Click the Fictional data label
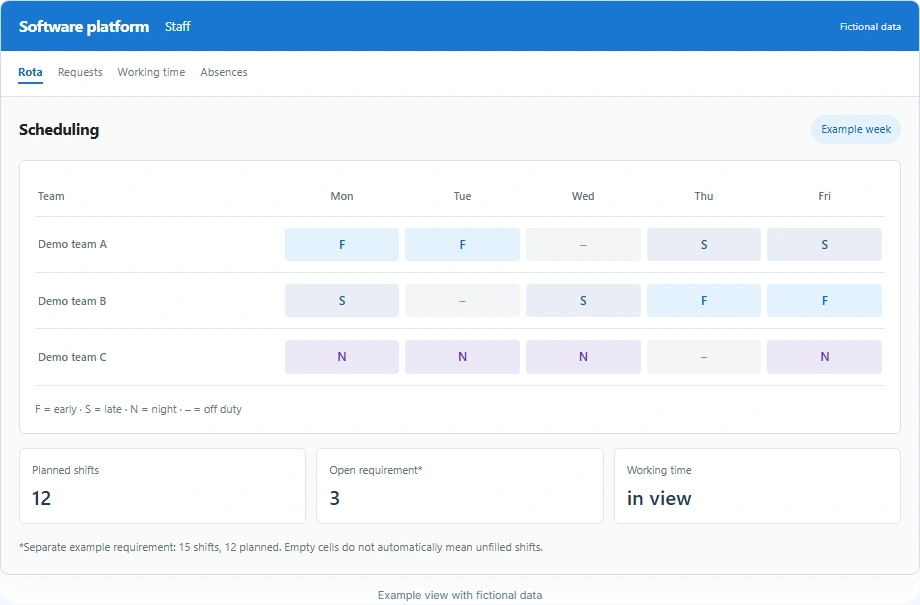 [870, 26]
